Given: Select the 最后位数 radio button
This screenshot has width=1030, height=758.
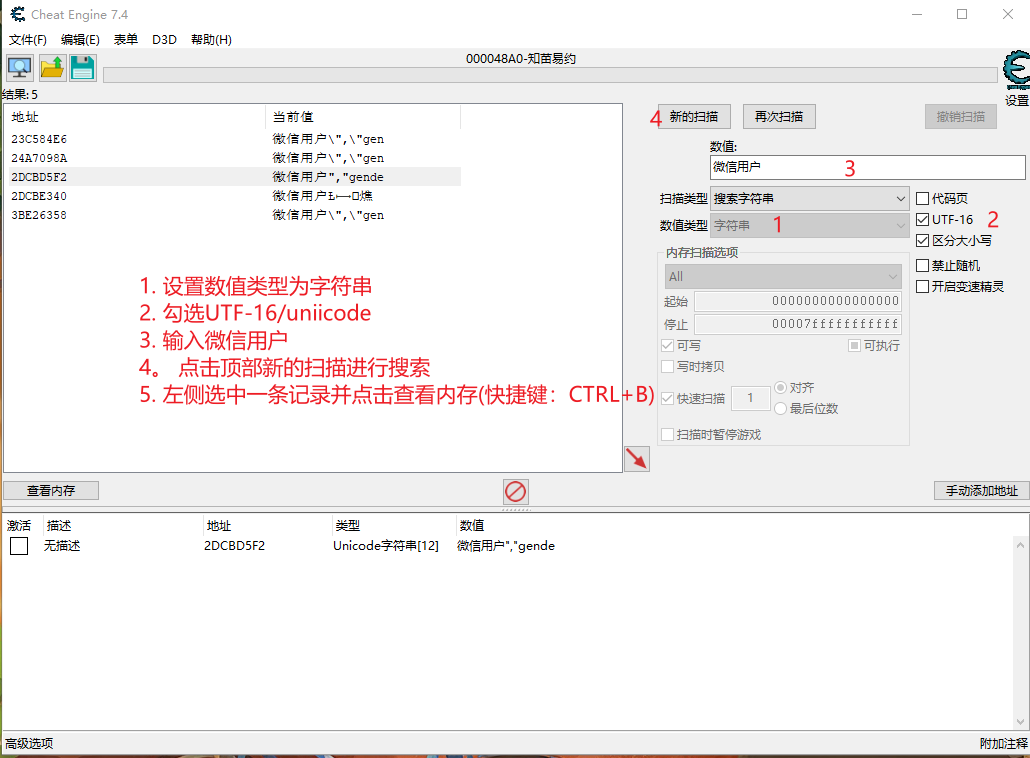Looking at the screenshot, I should coord(780,409).
